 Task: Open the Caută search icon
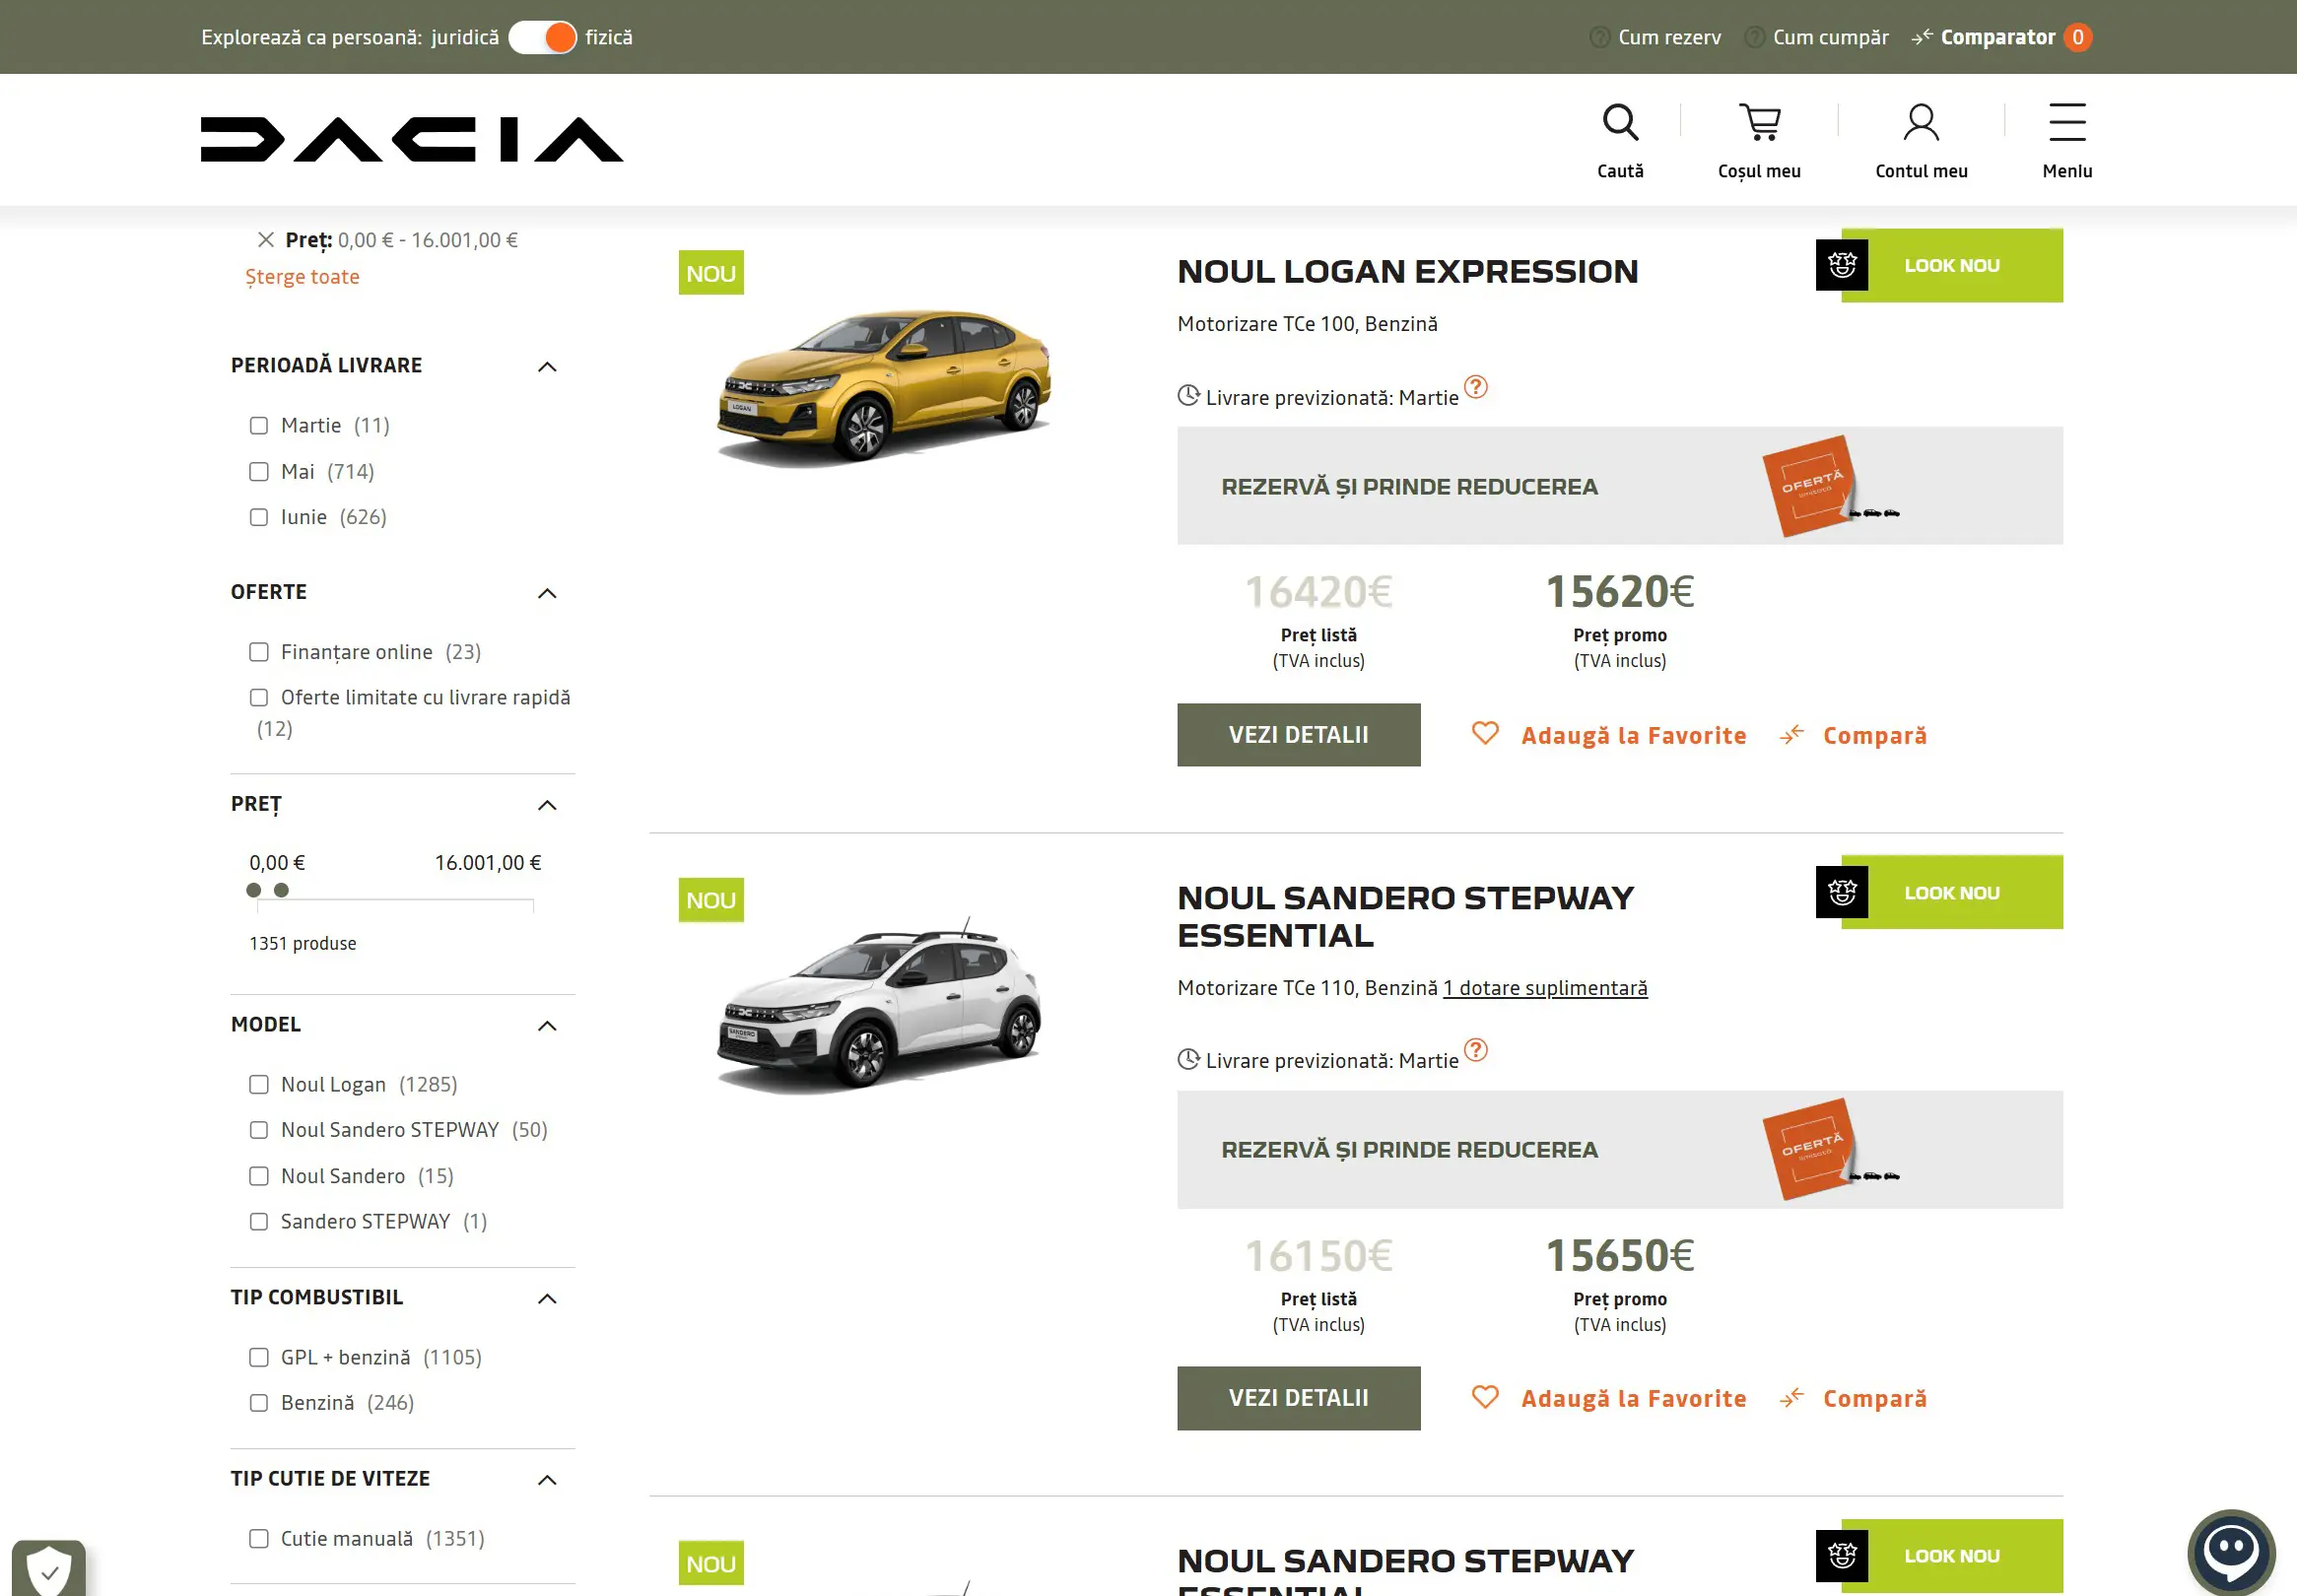tap(1620, 123)
